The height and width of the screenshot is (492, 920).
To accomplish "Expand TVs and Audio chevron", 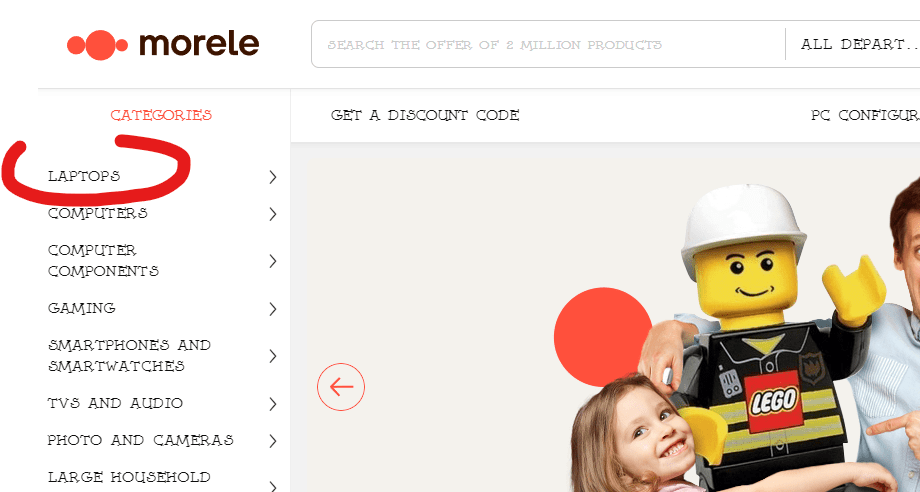I will (273, 404).
